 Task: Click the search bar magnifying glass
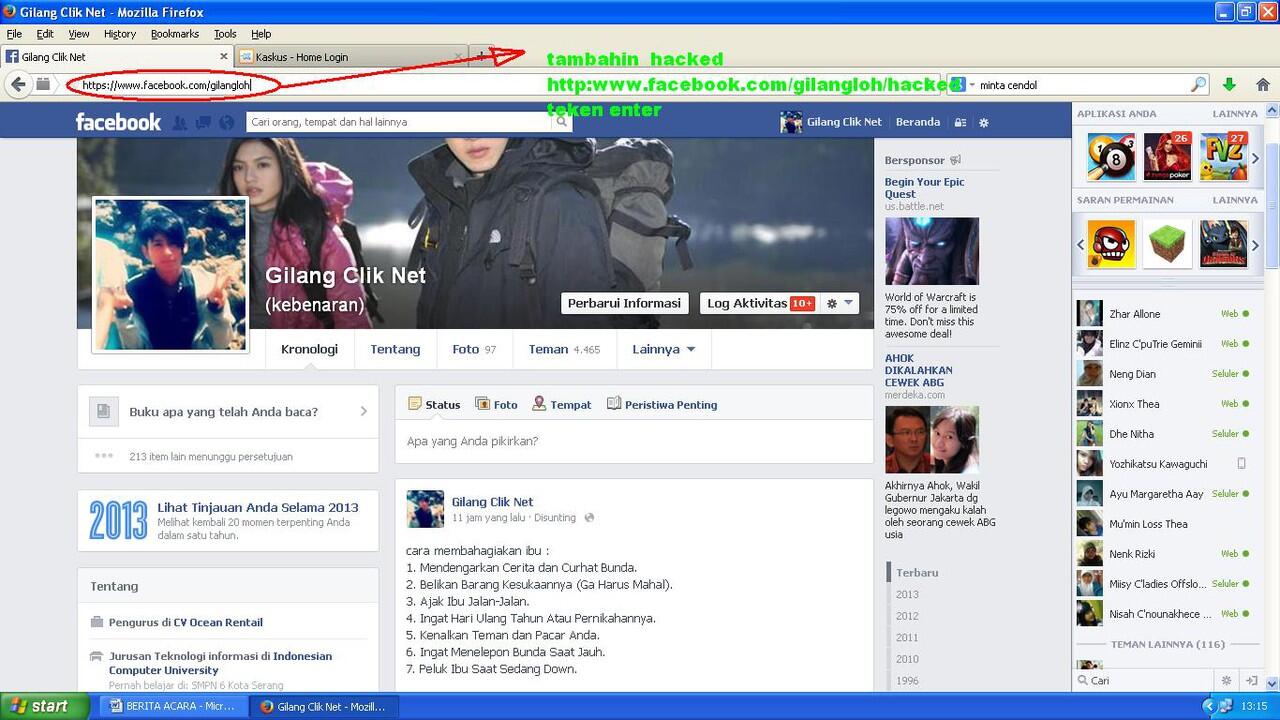[x=1198, y=85]
